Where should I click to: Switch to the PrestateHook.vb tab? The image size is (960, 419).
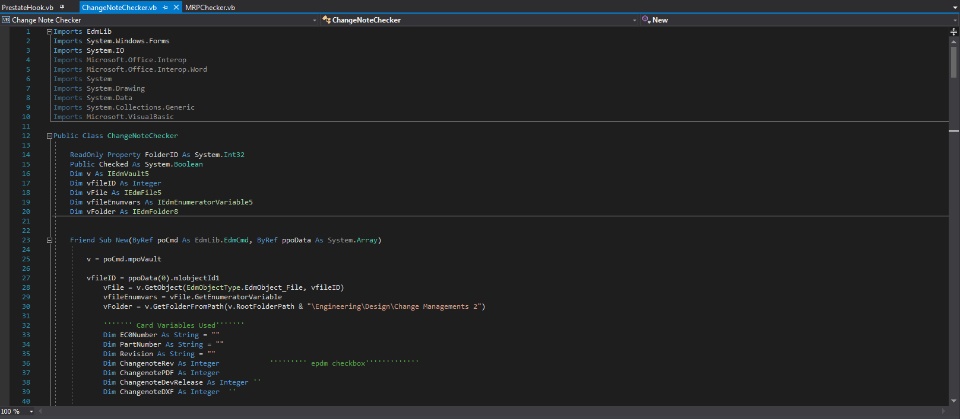click(x=27, y=7)
